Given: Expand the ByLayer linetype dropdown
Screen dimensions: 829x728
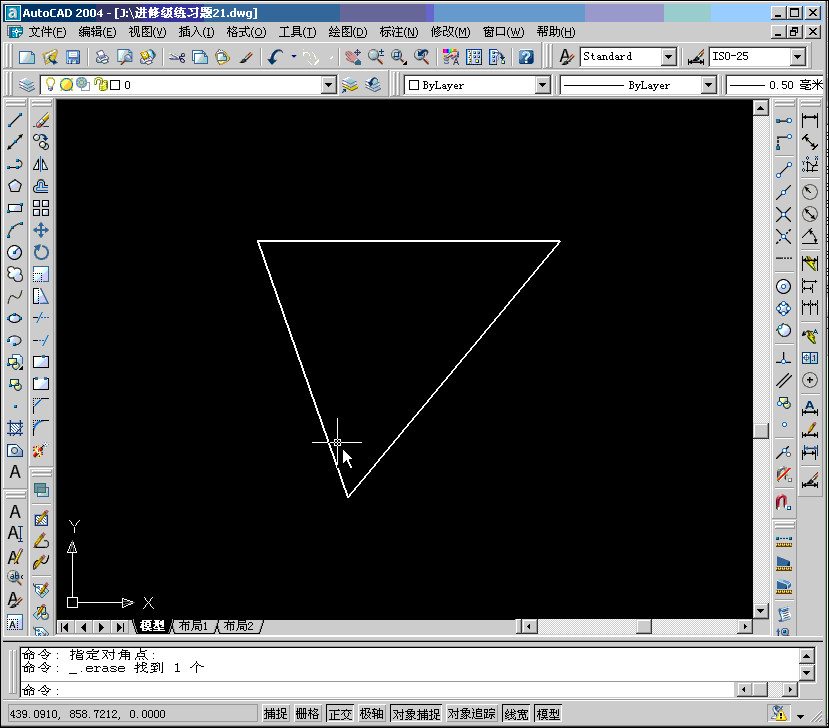Looking at the screenshot, I should [708, 85].
